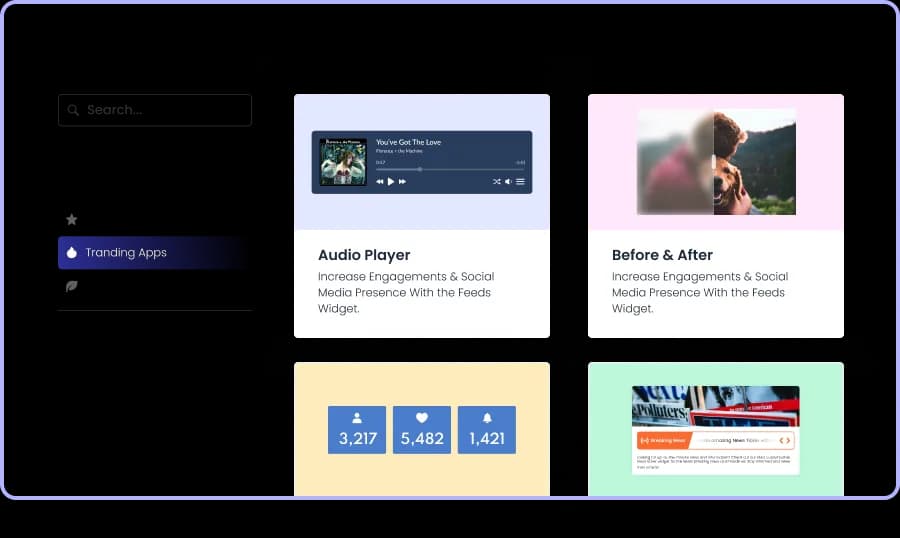Click the Breaking News orange label
Screen dimensions: 900x538
[663, 440]
